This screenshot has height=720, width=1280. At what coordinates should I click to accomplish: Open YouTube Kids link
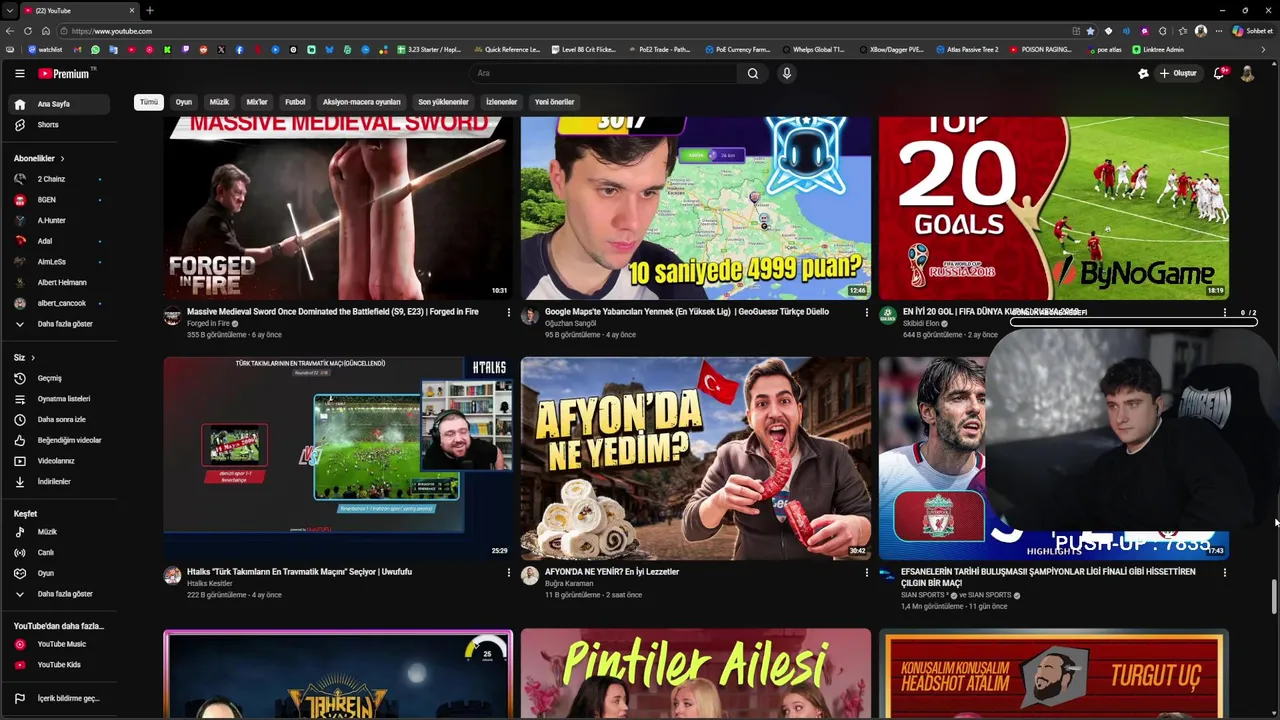(59, 664)
